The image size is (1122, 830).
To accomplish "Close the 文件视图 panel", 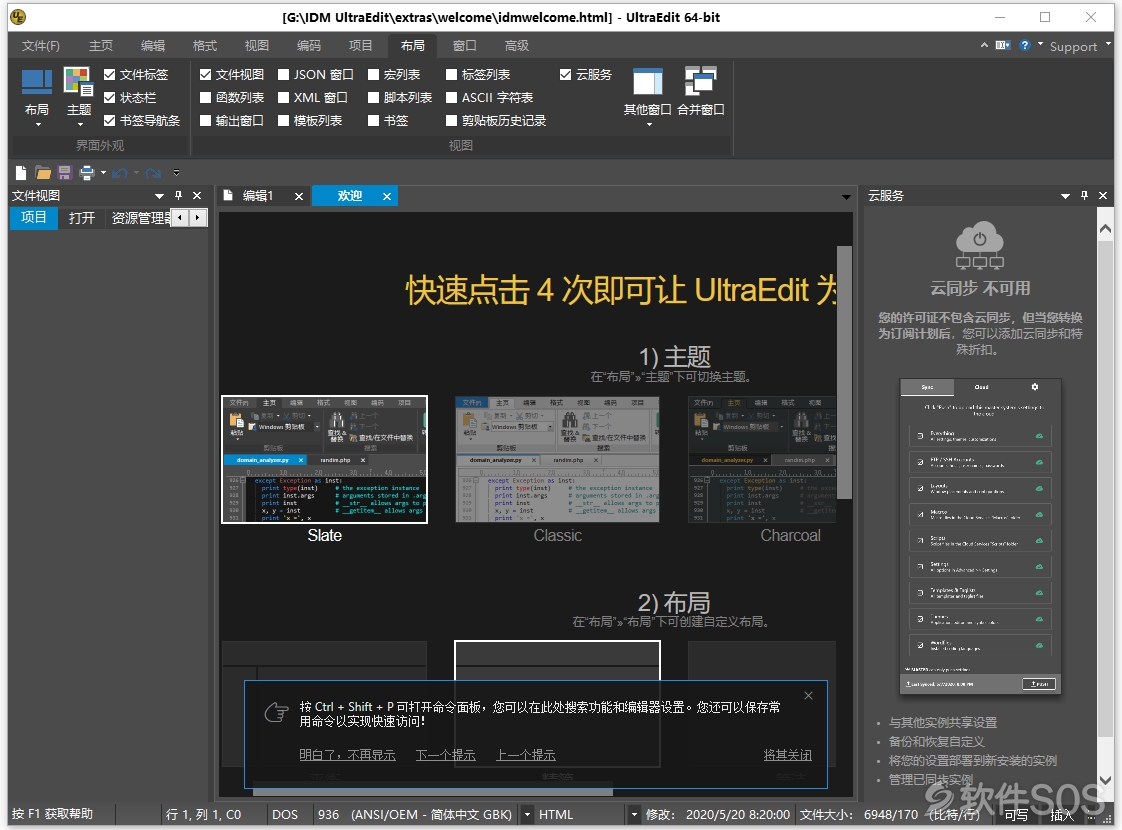I will (197, 195).
